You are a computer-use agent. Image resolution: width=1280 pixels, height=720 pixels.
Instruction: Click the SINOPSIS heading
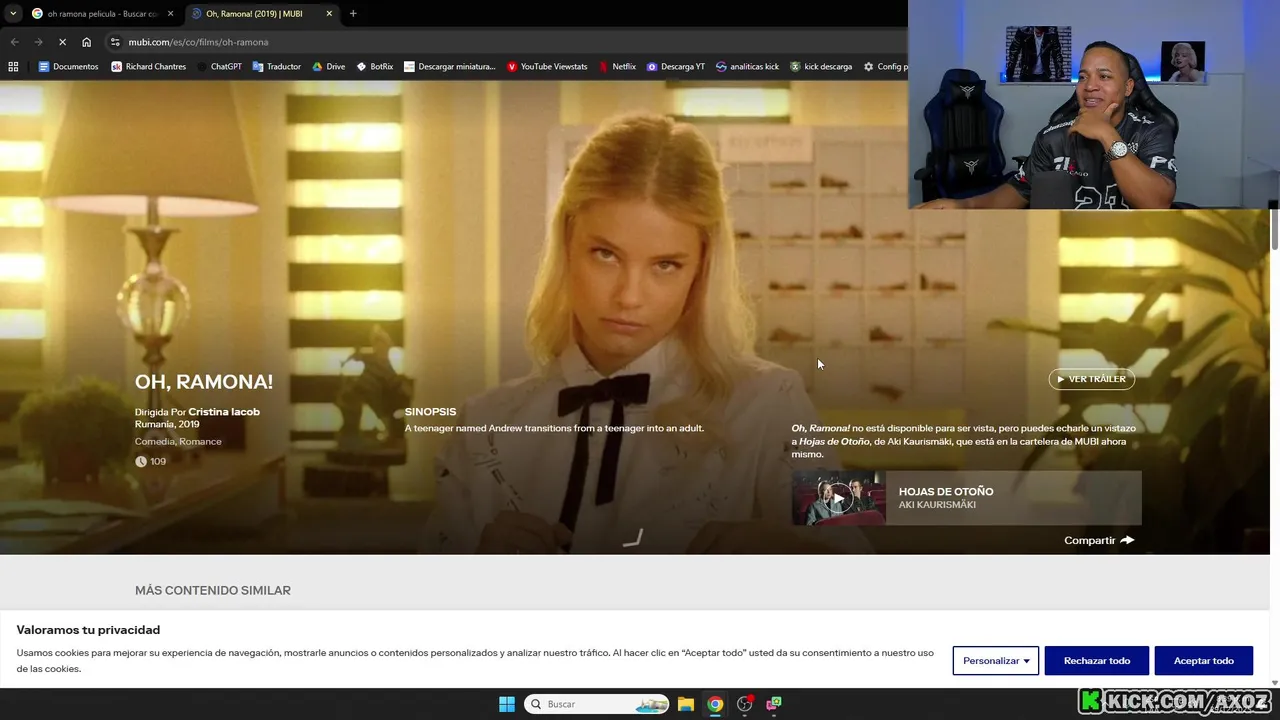click(x=430, y=412)
